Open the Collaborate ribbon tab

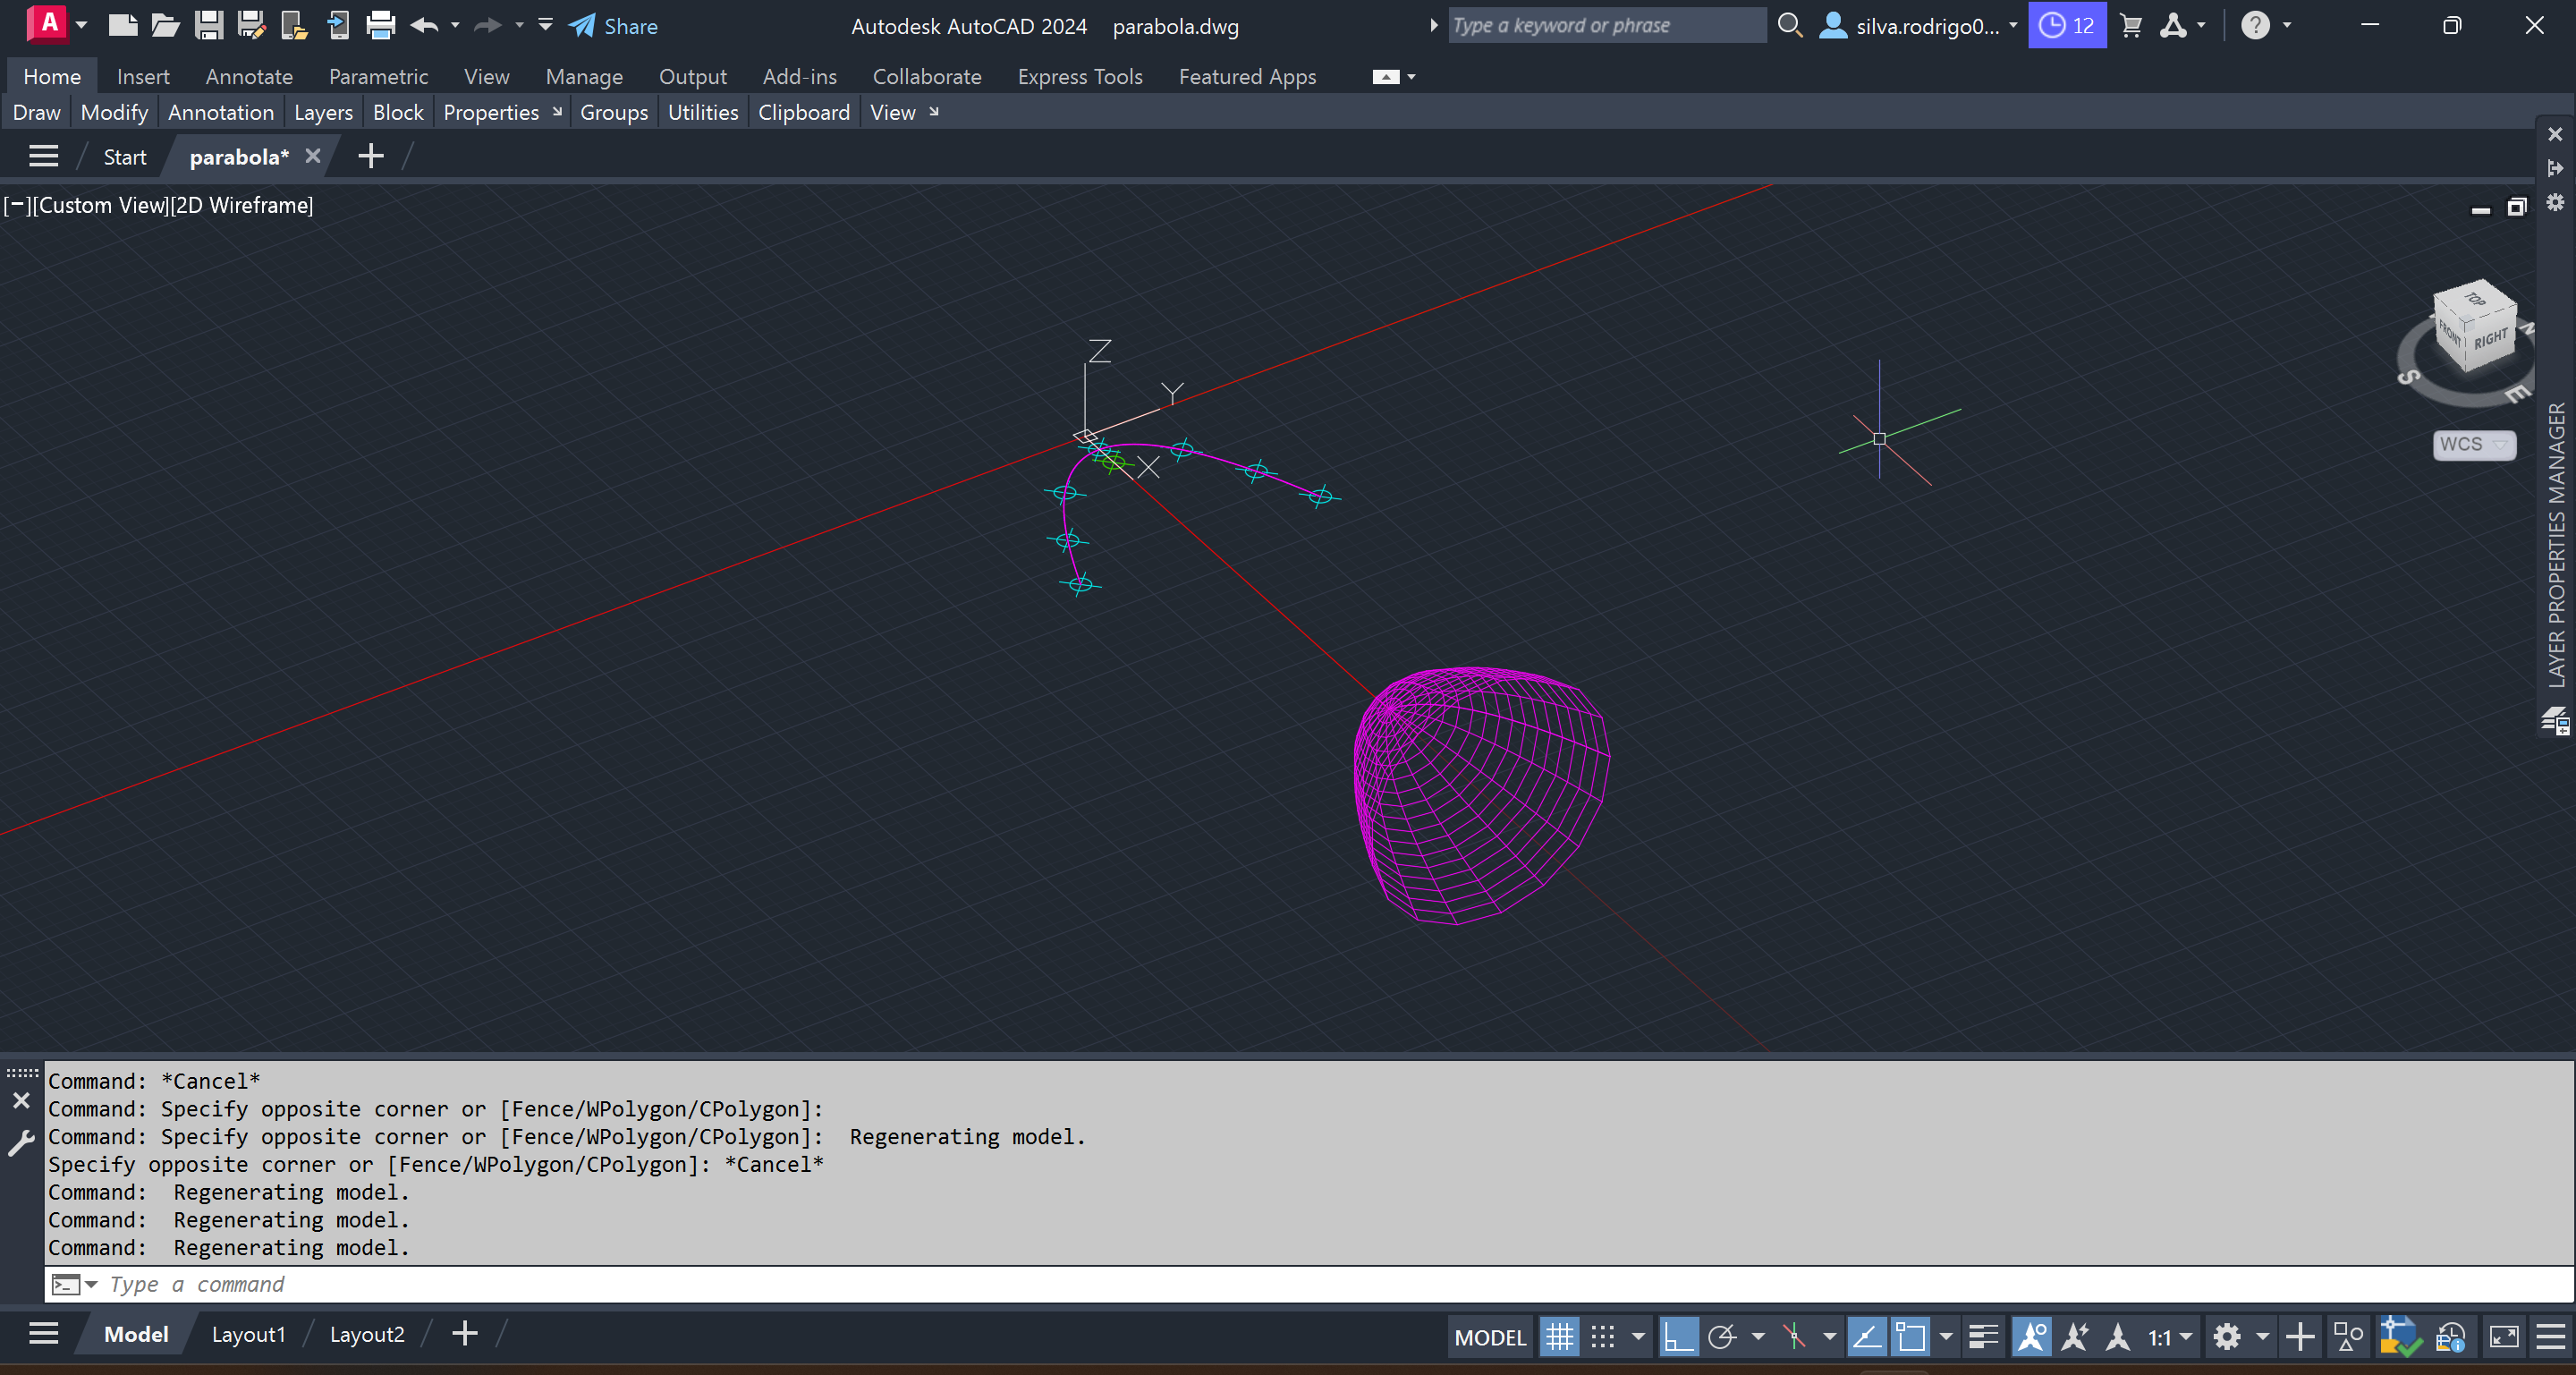click(x=927, y=76)
